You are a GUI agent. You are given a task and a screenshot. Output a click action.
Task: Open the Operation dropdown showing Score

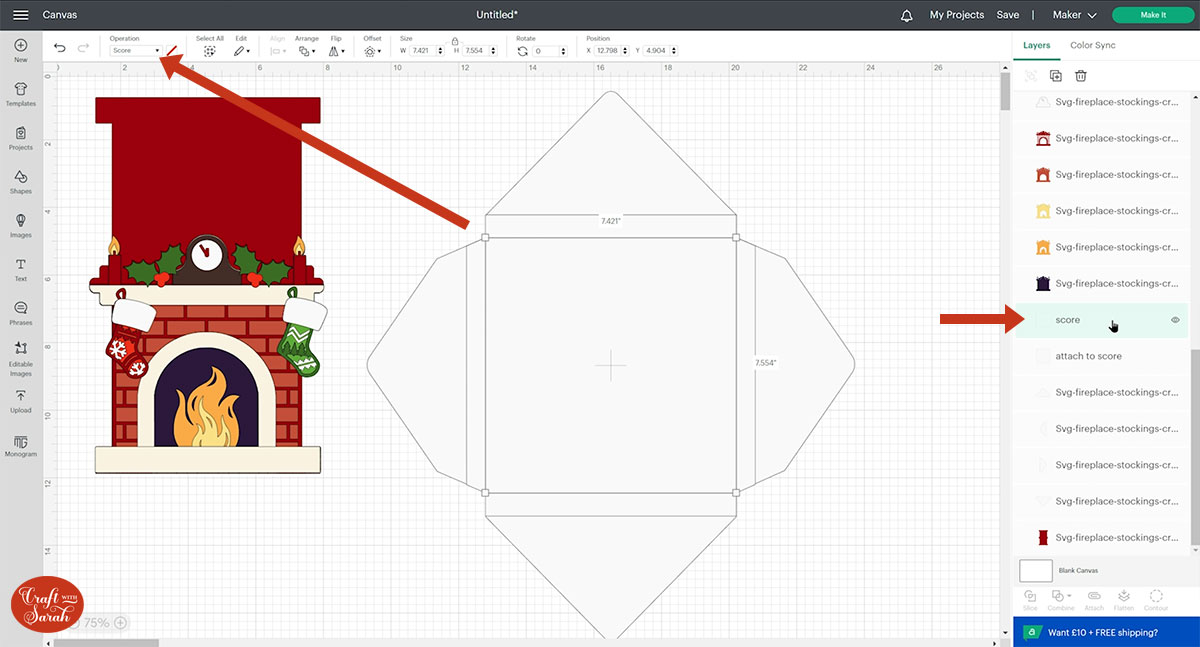[x=135, y=48]
